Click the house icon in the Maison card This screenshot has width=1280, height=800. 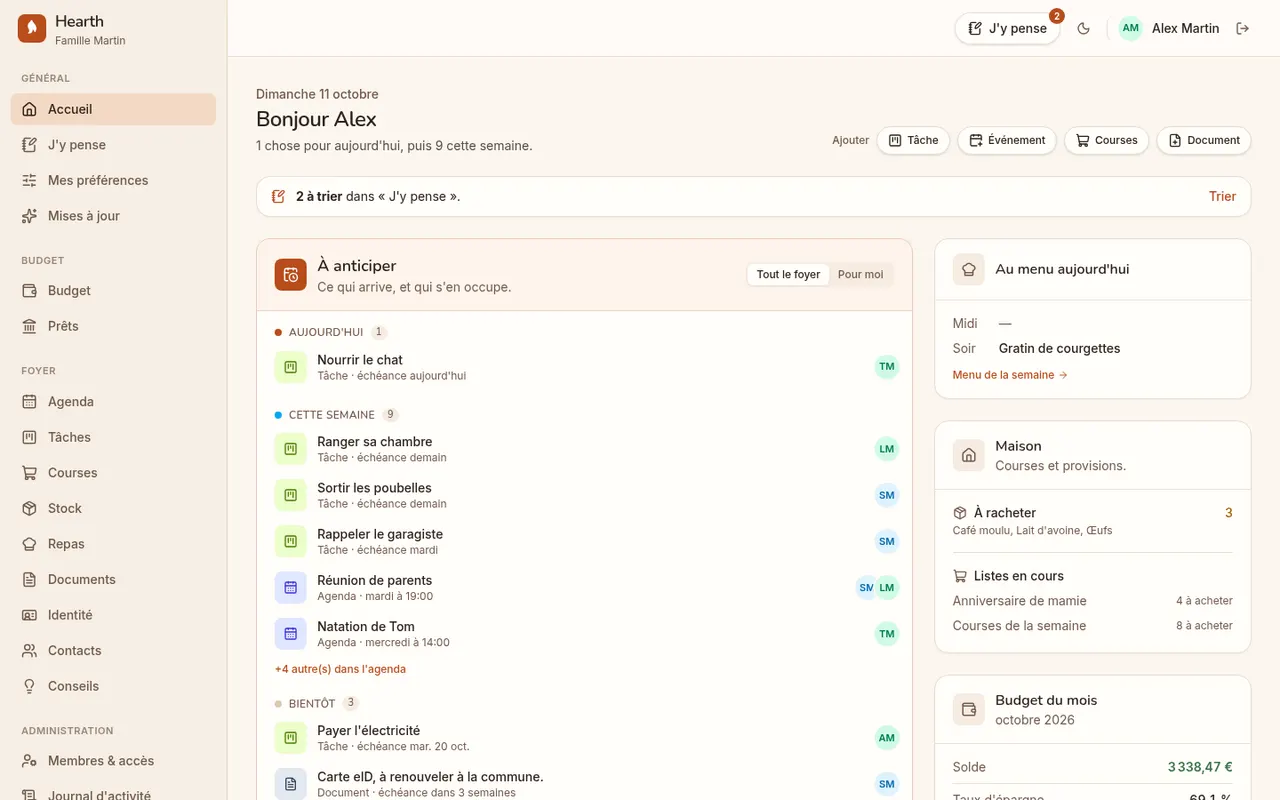[969, 455]
